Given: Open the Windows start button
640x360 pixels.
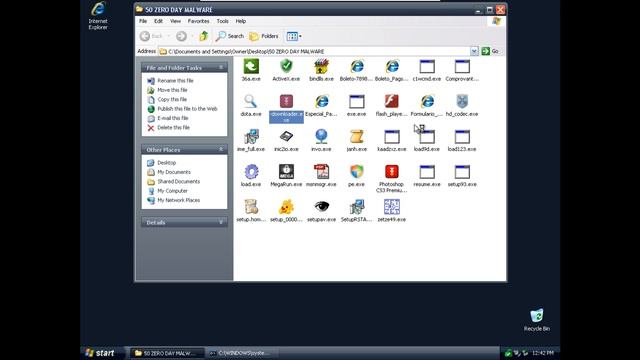Looking at the screenshot, I should pyautogui.click(x=100, y=353).
